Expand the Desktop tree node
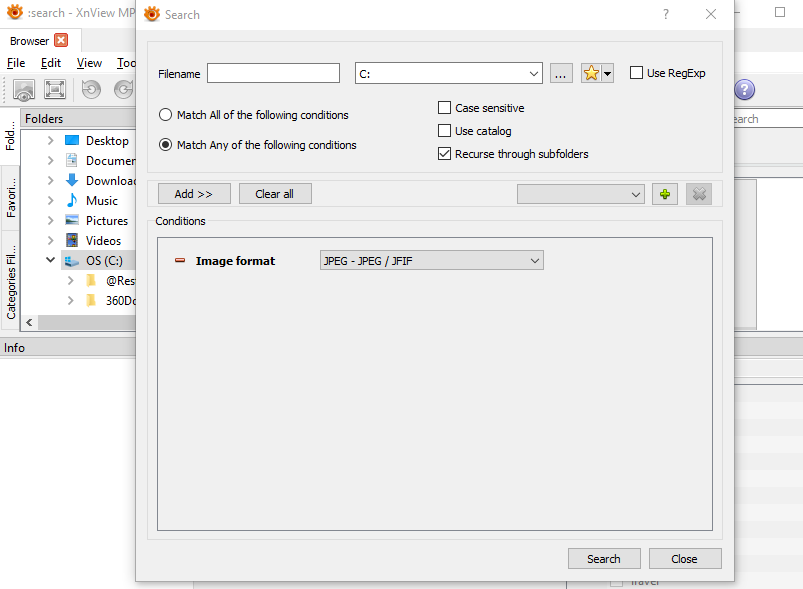Viewport: 803px width, 589px height. tap(50, 140)
